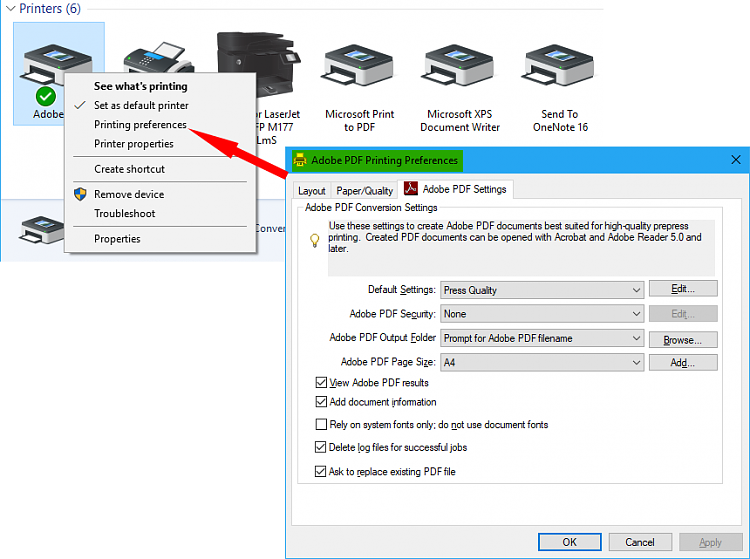750x559 pixels.
Task: Select the Adobe PDF Settings tab
Action: click(455, 189)
